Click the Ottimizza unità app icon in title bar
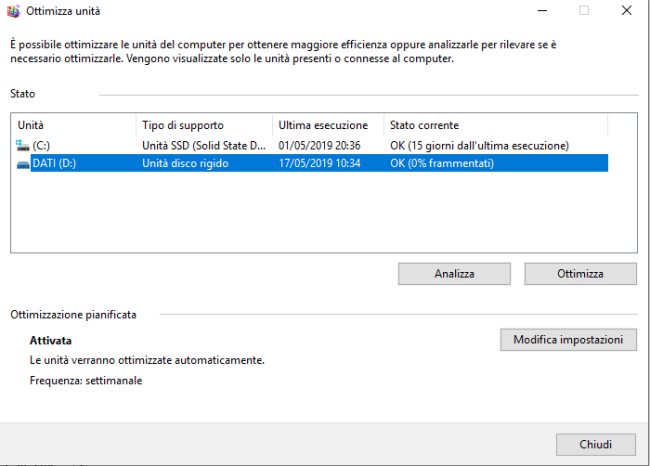This screenshot has height=466, width=650. [x=13, y=11]
